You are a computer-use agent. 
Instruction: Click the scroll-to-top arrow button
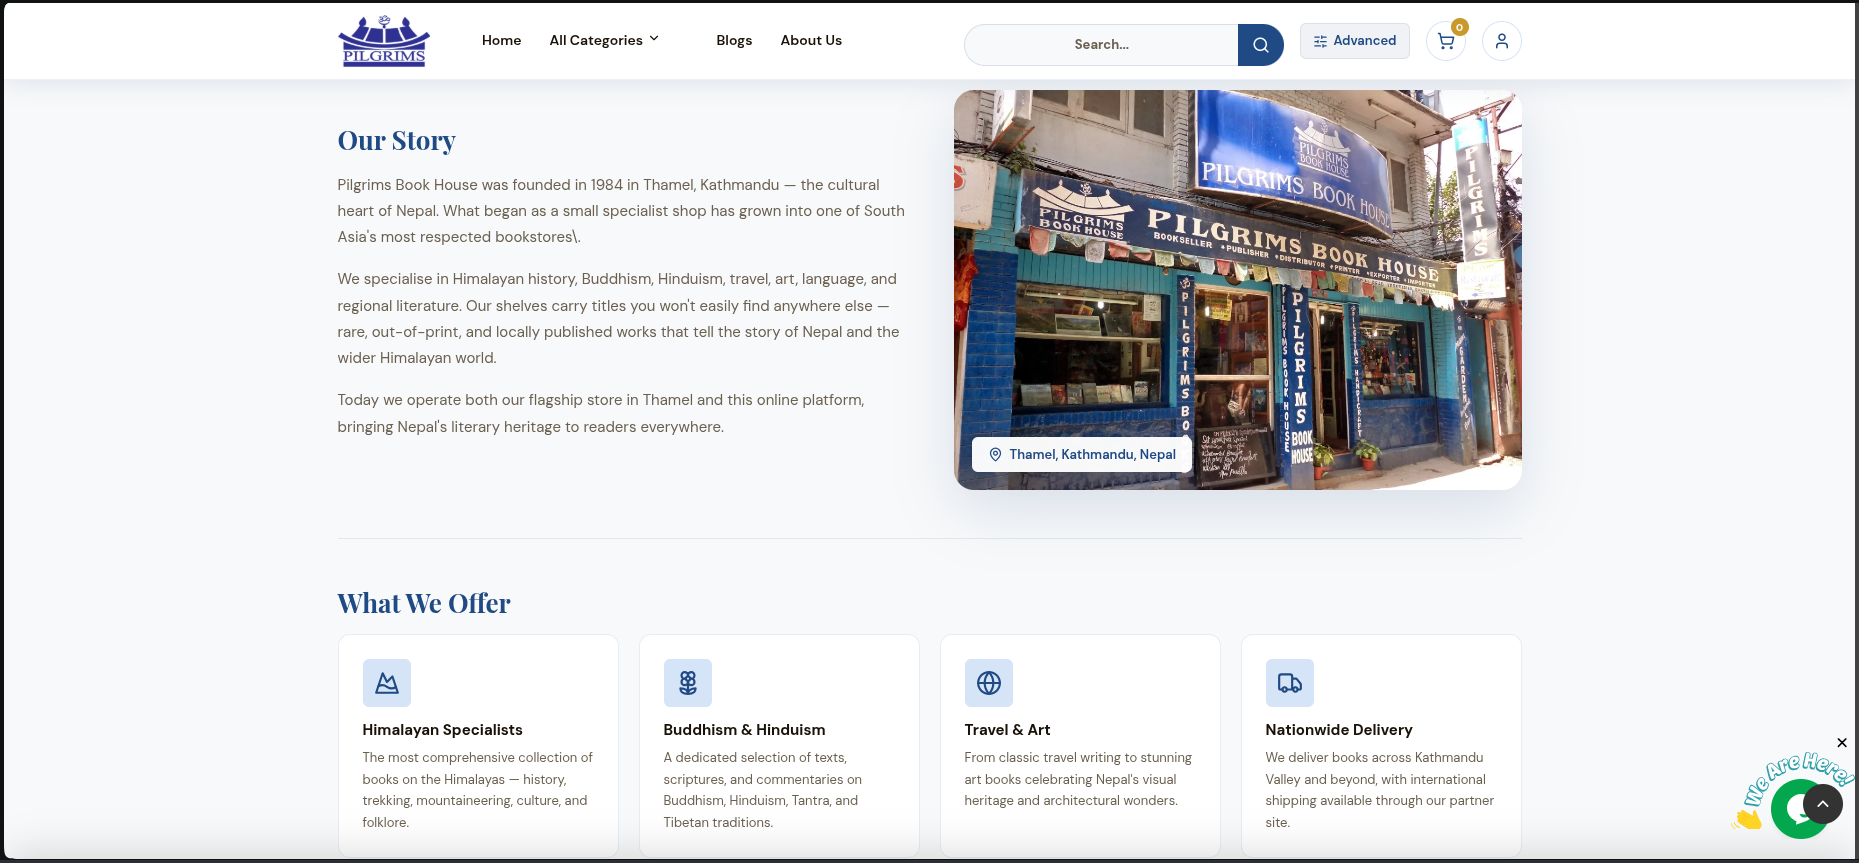(x=1823, y=804)
